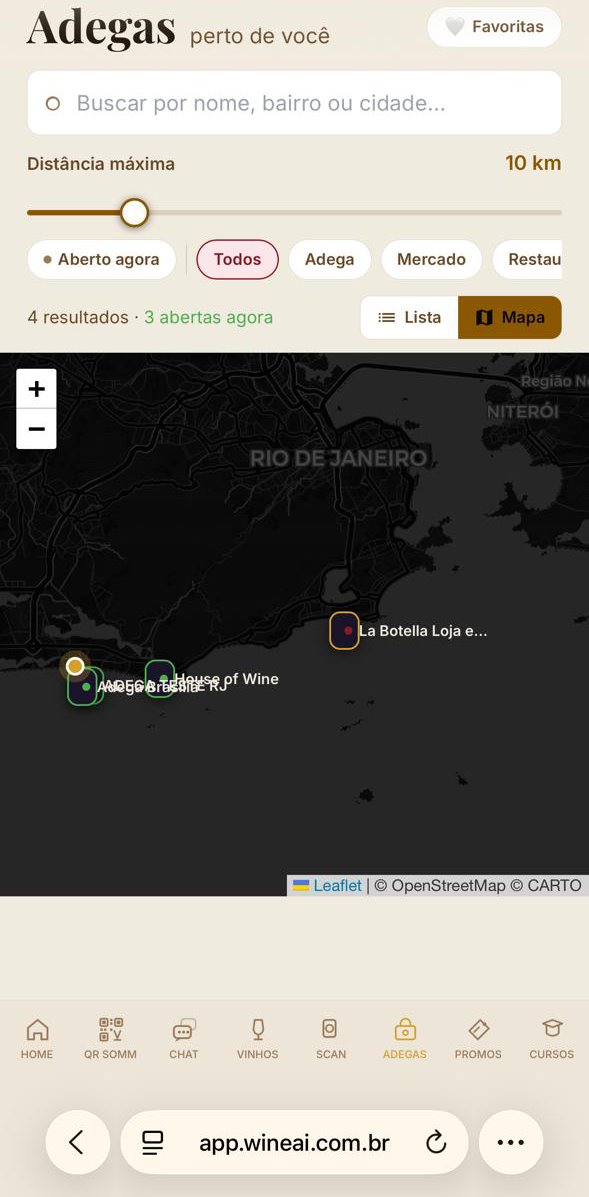589x1197 pixels.
Task: Toggle the Aberto agora filter
Action: coord(101,260)
